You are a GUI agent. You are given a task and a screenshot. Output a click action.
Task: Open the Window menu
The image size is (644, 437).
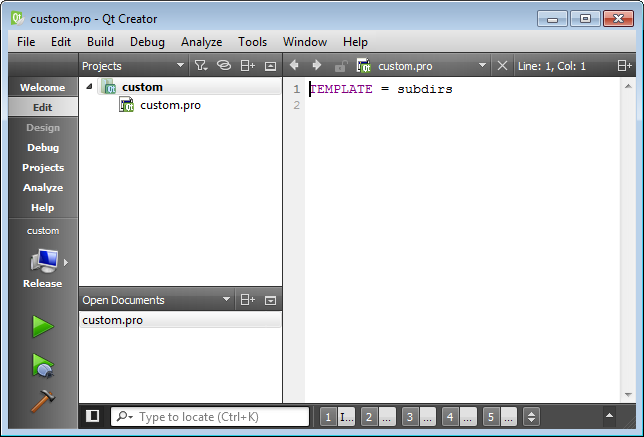point(305,42)
